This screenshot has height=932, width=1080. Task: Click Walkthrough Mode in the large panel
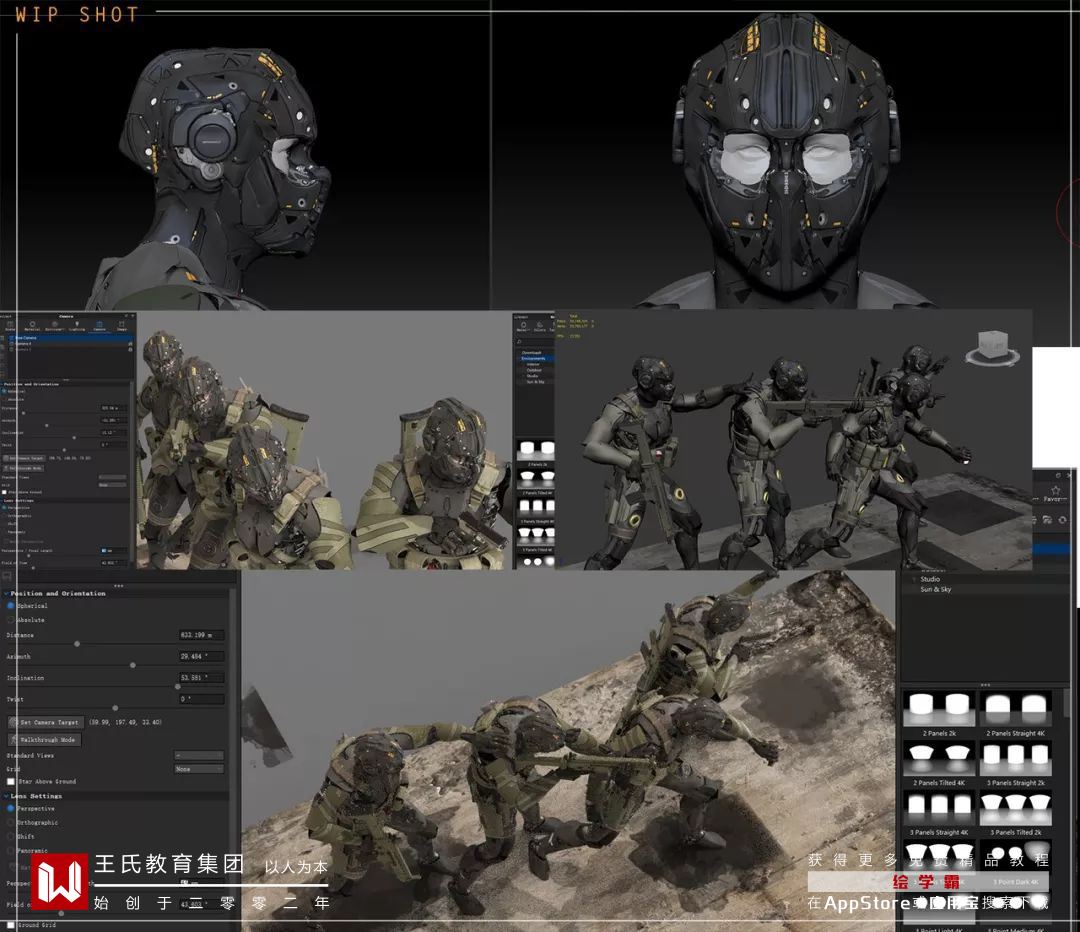click(45, 740)
